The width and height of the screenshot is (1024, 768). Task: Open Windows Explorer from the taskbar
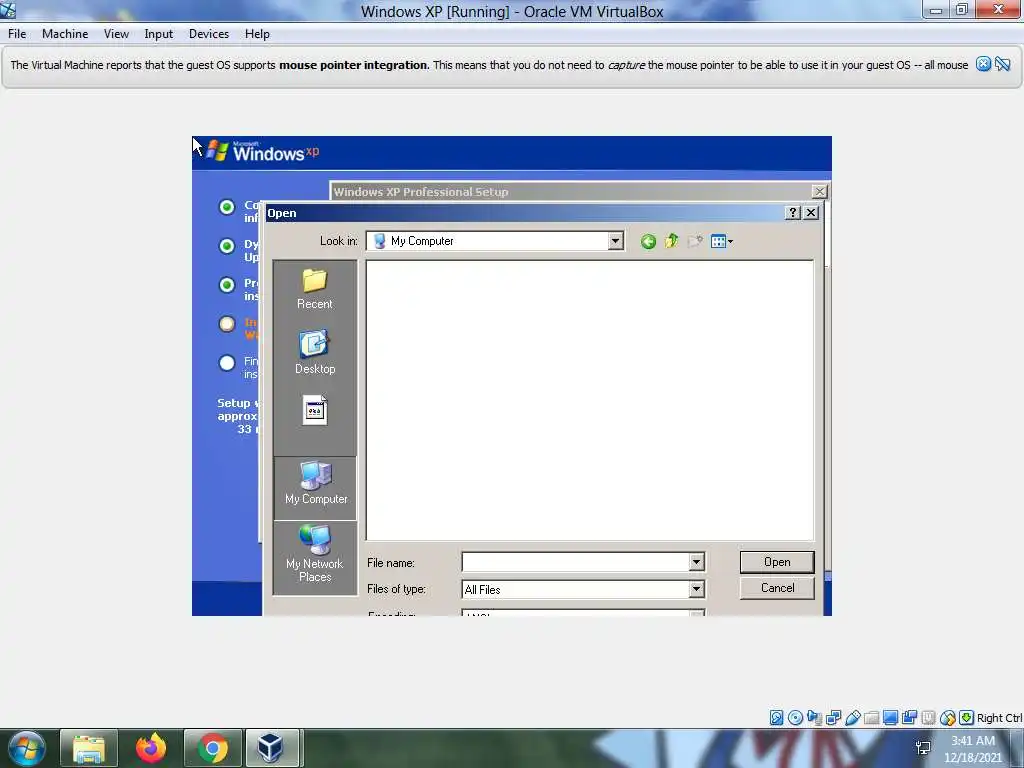[89, 748]
